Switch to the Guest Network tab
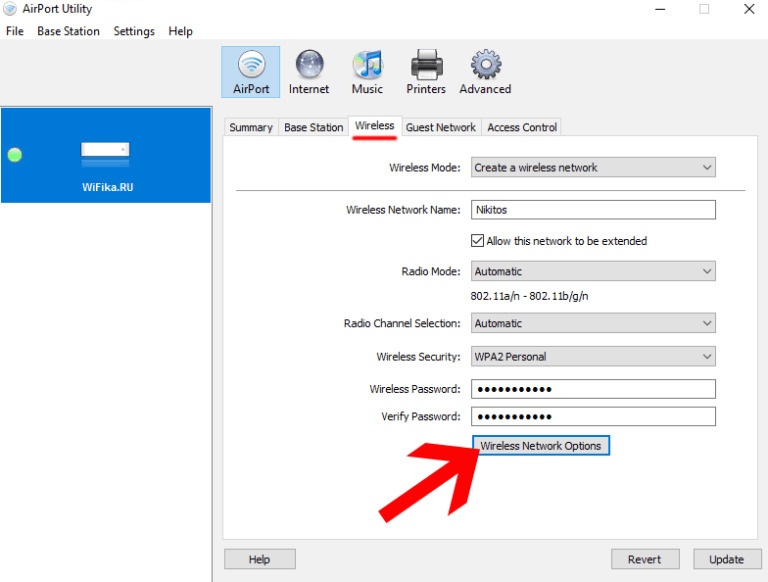The height and width of the screenshot is (582, 768). (x=441, y=127)
